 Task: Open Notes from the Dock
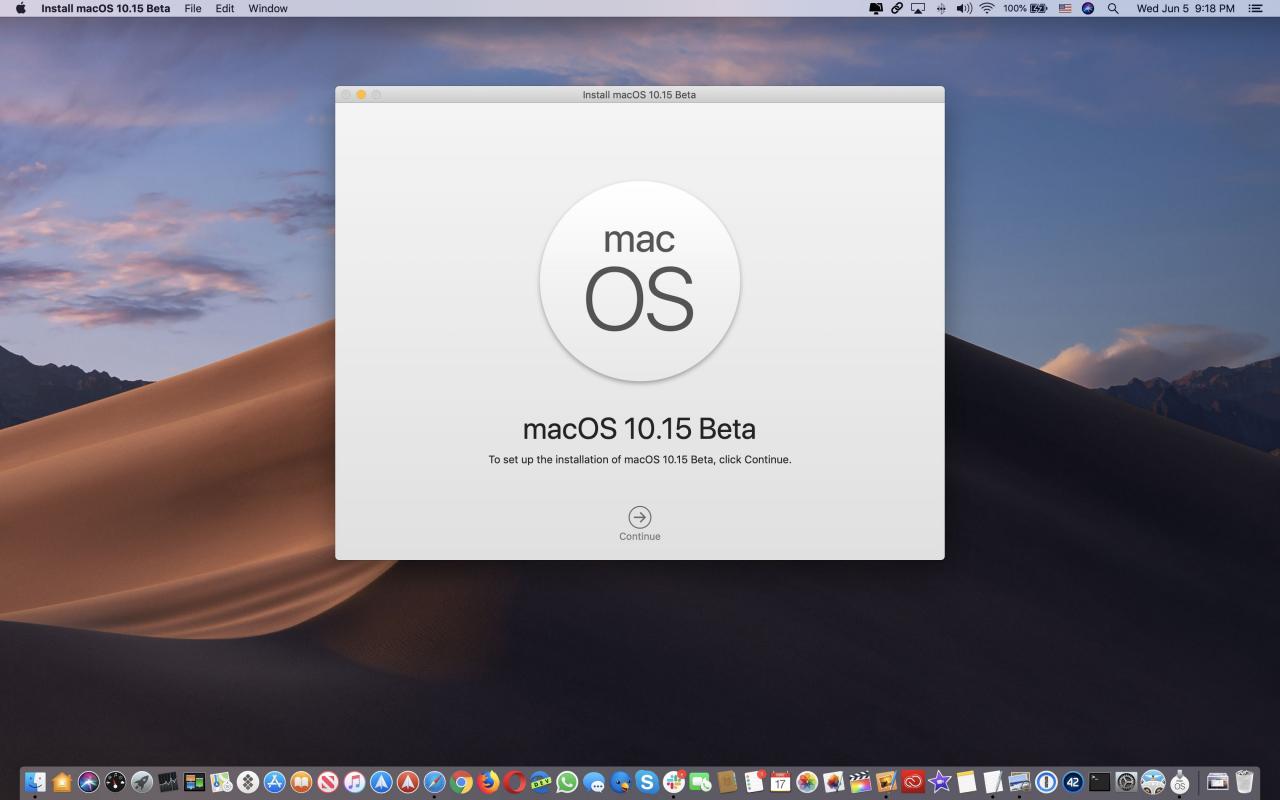(966, 782)
